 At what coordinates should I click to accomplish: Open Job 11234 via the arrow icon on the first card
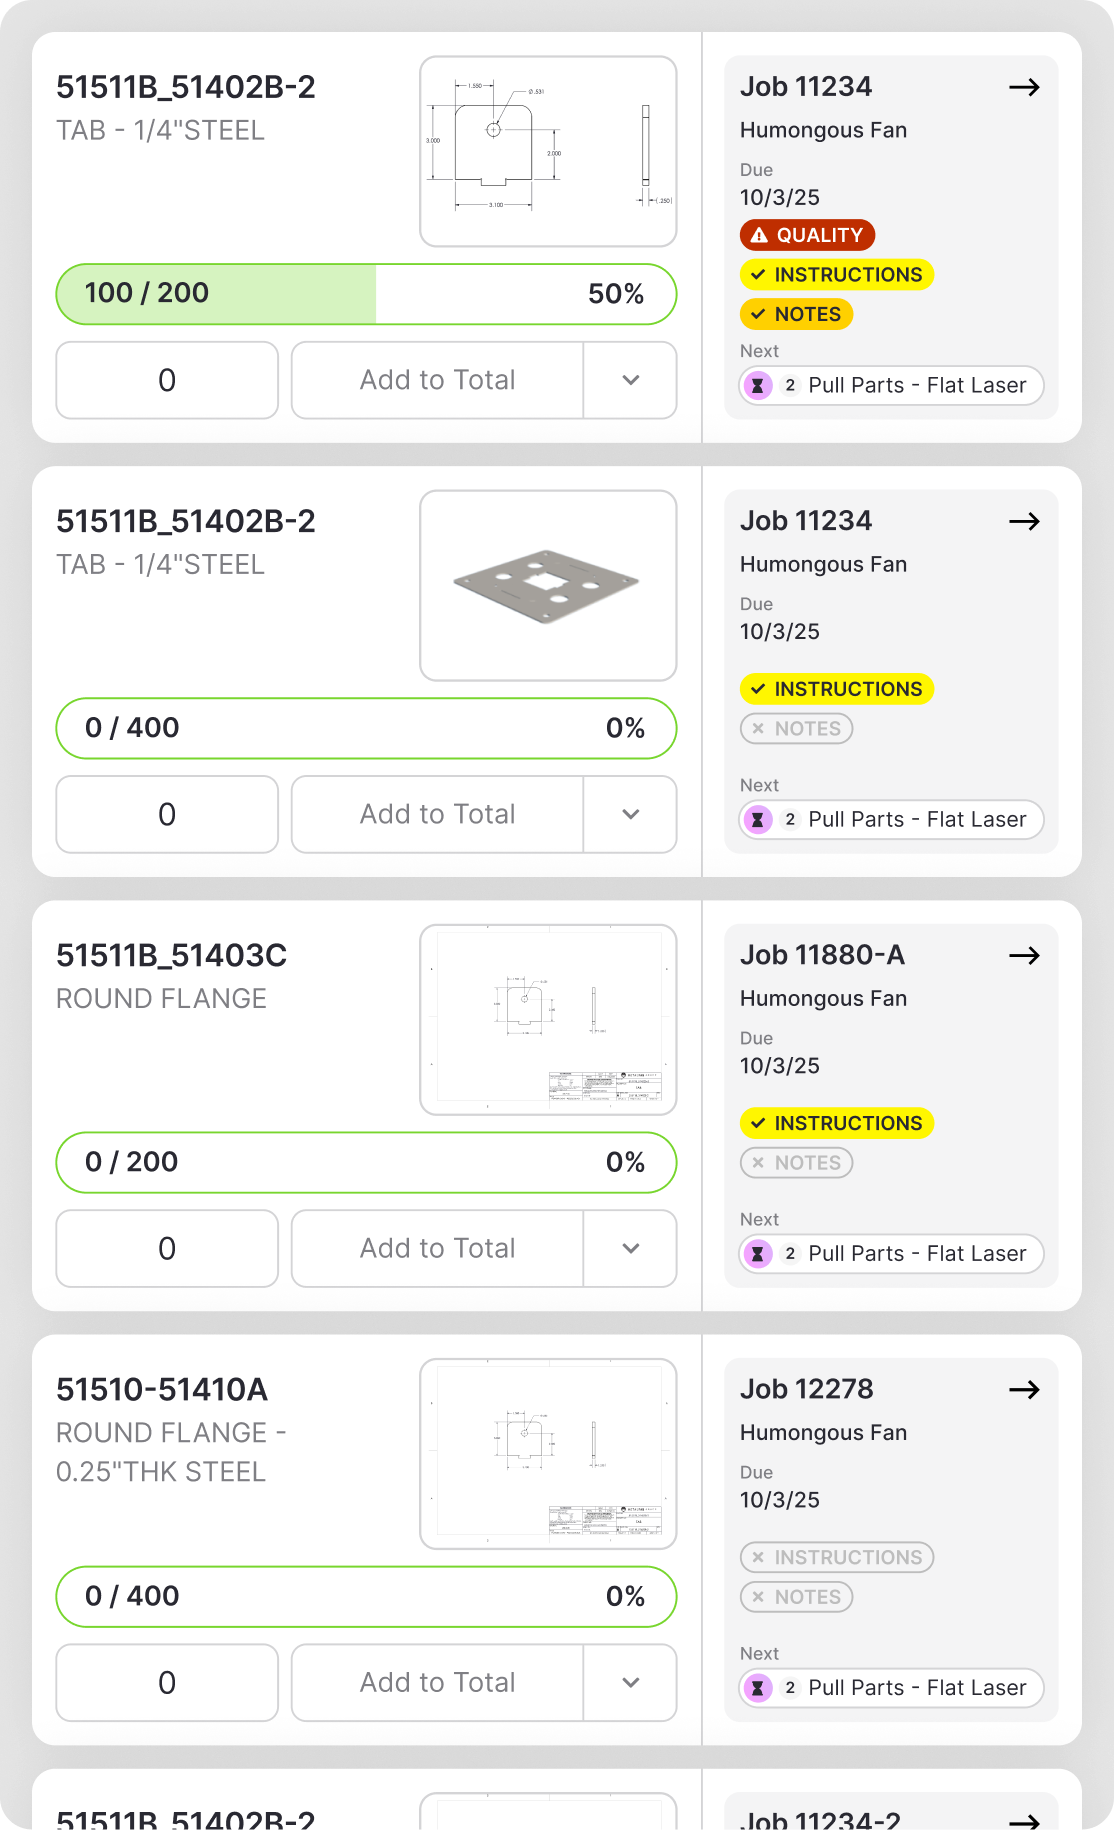pyautogui.click(x=1024, y=87)
